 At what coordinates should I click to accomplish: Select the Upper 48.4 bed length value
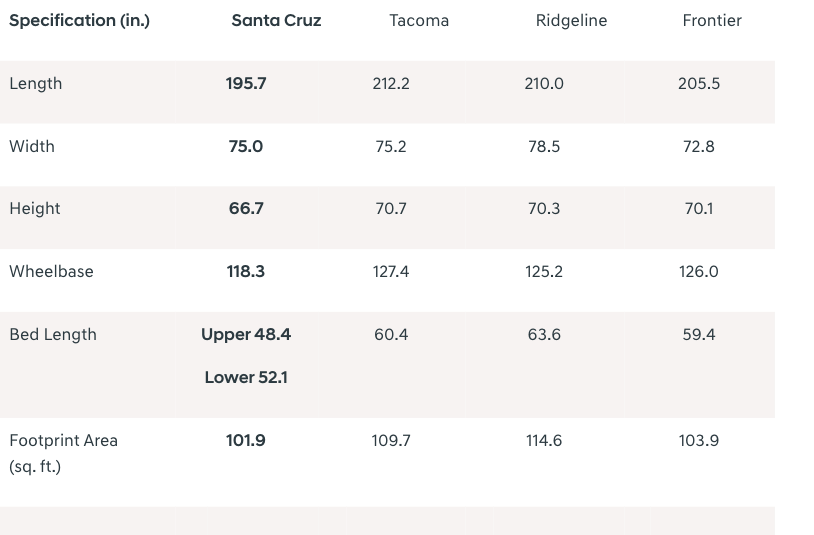coord(246,334)
